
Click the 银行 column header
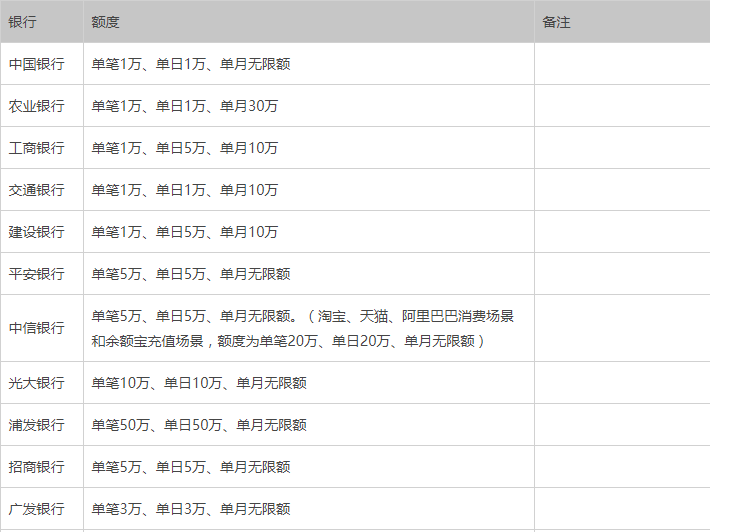[x=42, y=22]
